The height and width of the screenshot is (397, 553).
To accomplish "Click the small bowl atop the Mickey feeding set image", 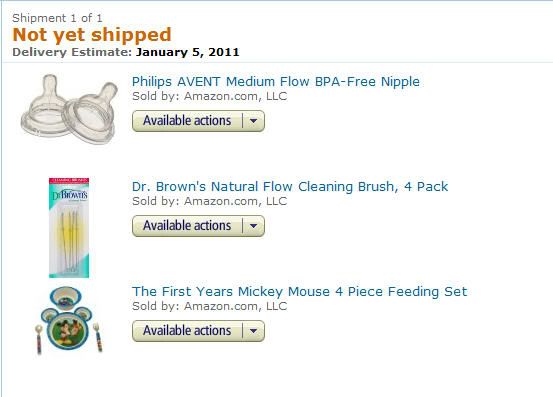I will pos(66,297).
